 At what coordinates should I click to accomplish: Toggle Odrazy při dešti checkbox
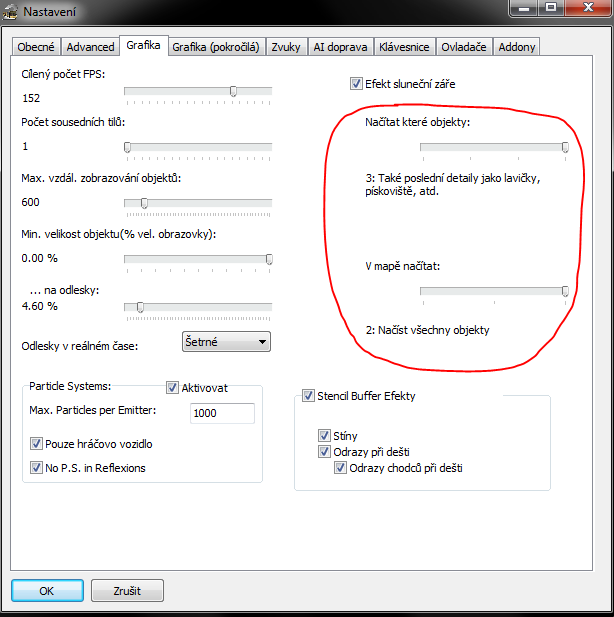324,452
